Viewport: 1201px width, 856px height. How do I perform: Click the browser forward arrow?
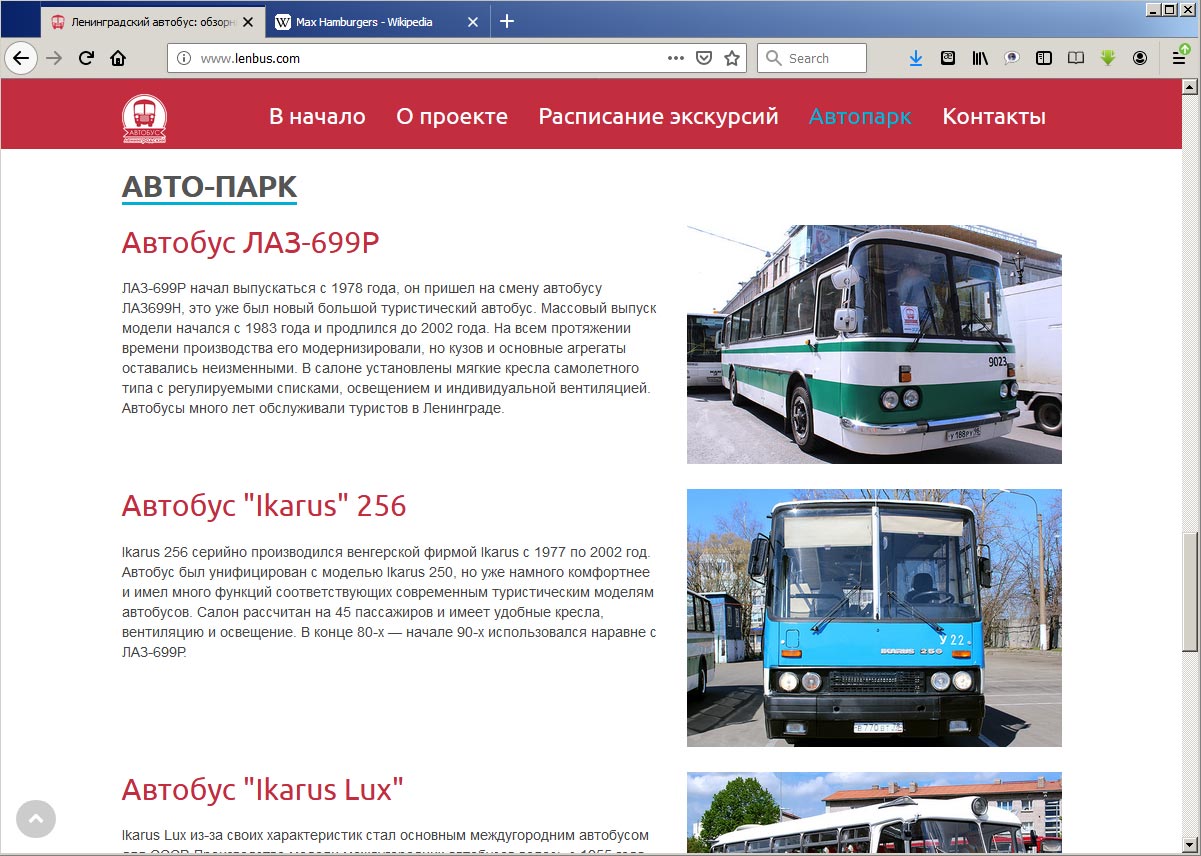tap(54, 58)
